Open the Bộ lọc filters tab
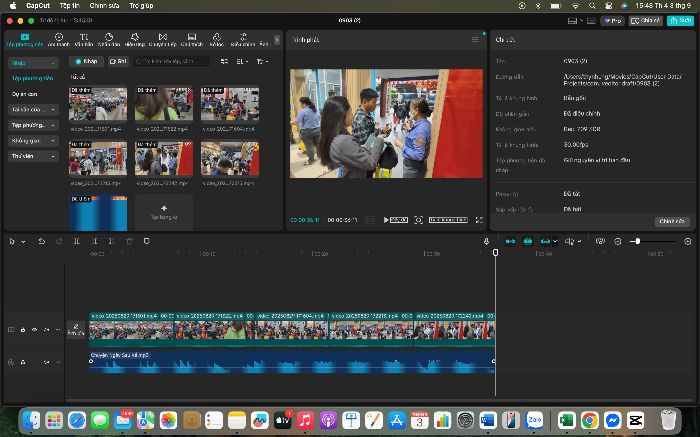Image resolution: width=700 pixels, height=437 pixels. coord(217,40)
